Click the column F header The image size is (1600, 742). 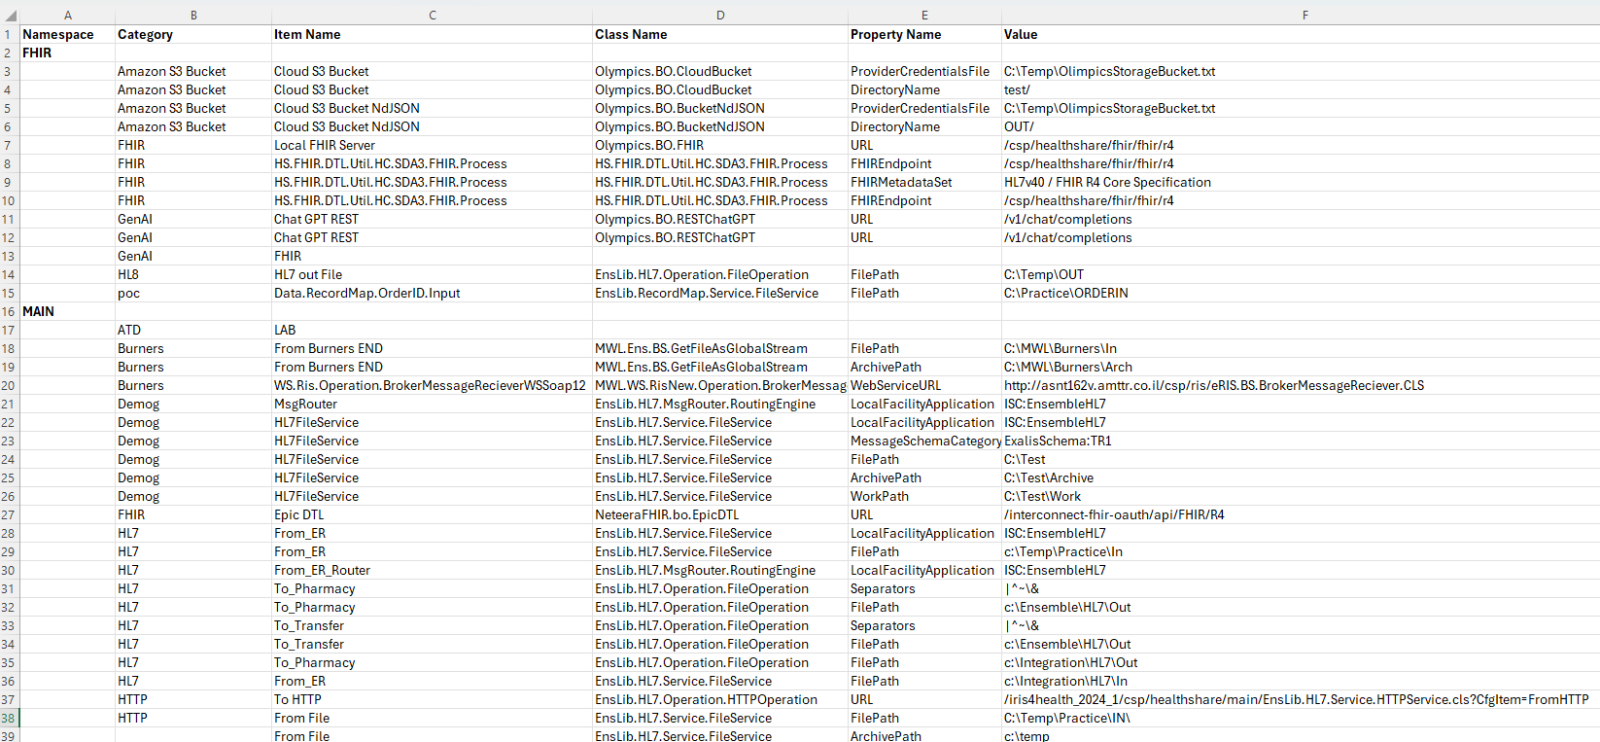pos(1304,15)
